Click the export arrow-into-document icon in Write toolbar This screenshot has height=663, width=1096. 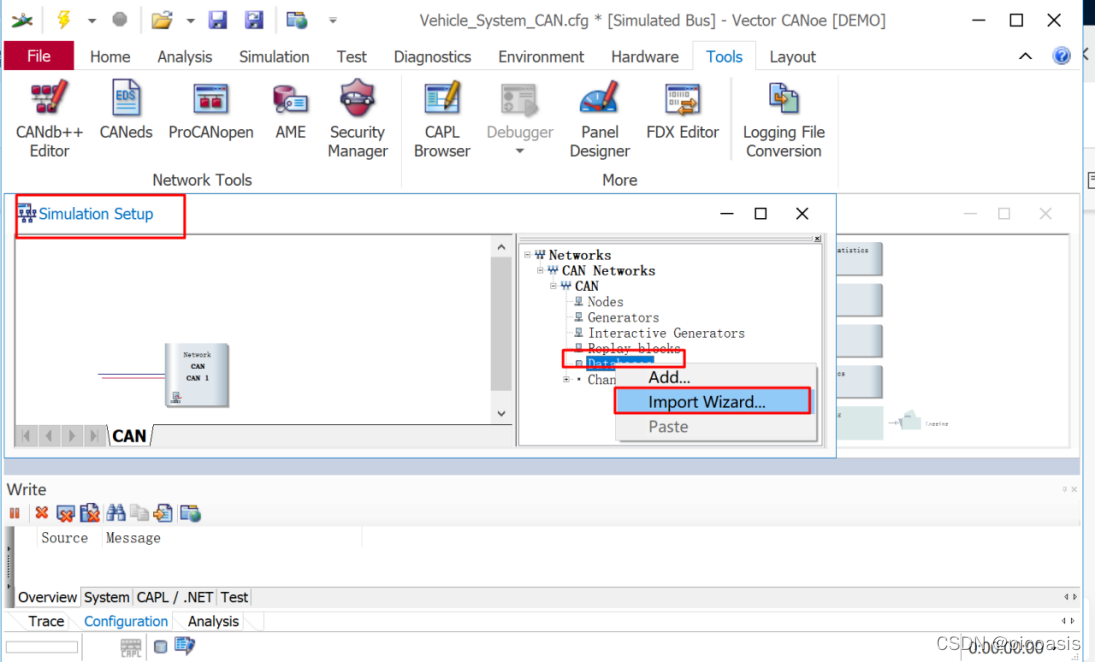coord(163,513)
